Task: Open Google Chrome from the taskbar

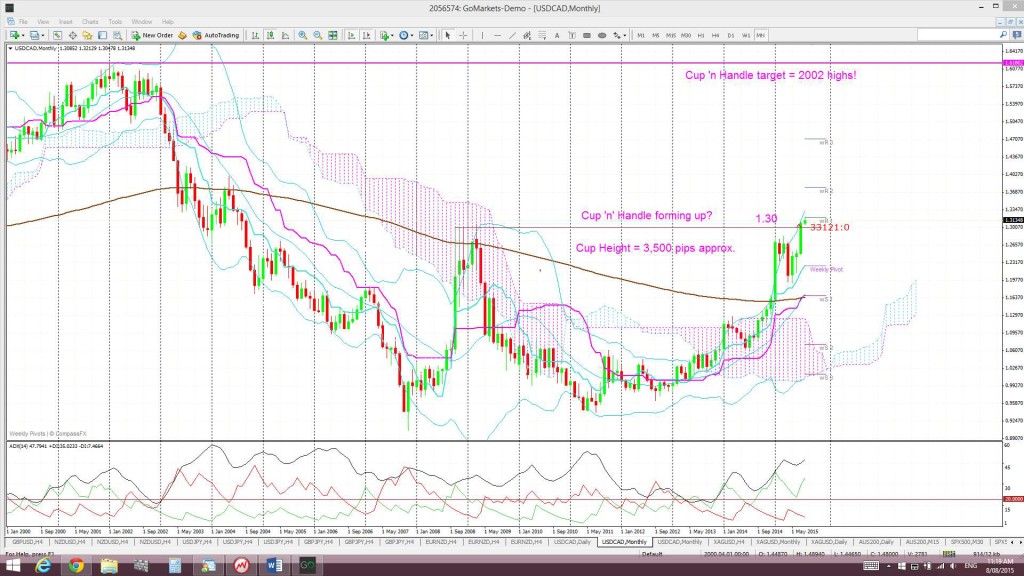Action: pos(76,566)
